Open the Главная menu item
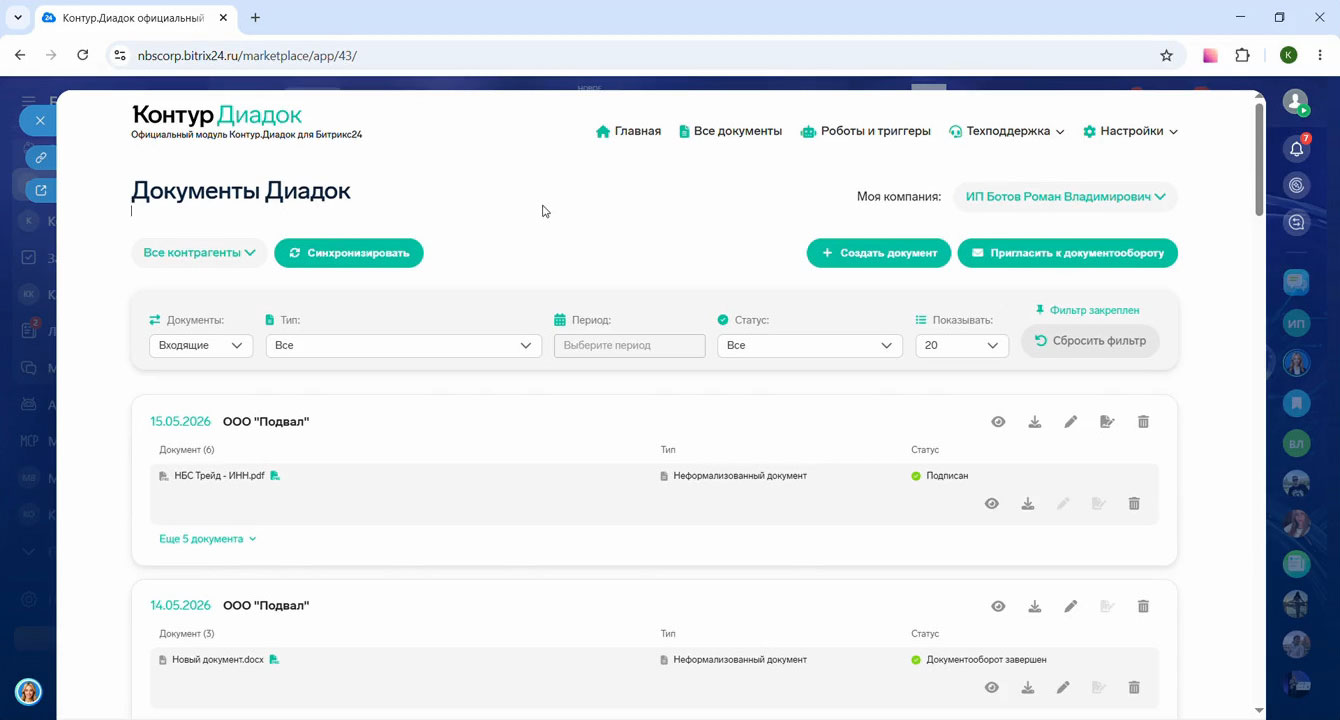This screenshot has width=1340, height=720. (628, 131)
